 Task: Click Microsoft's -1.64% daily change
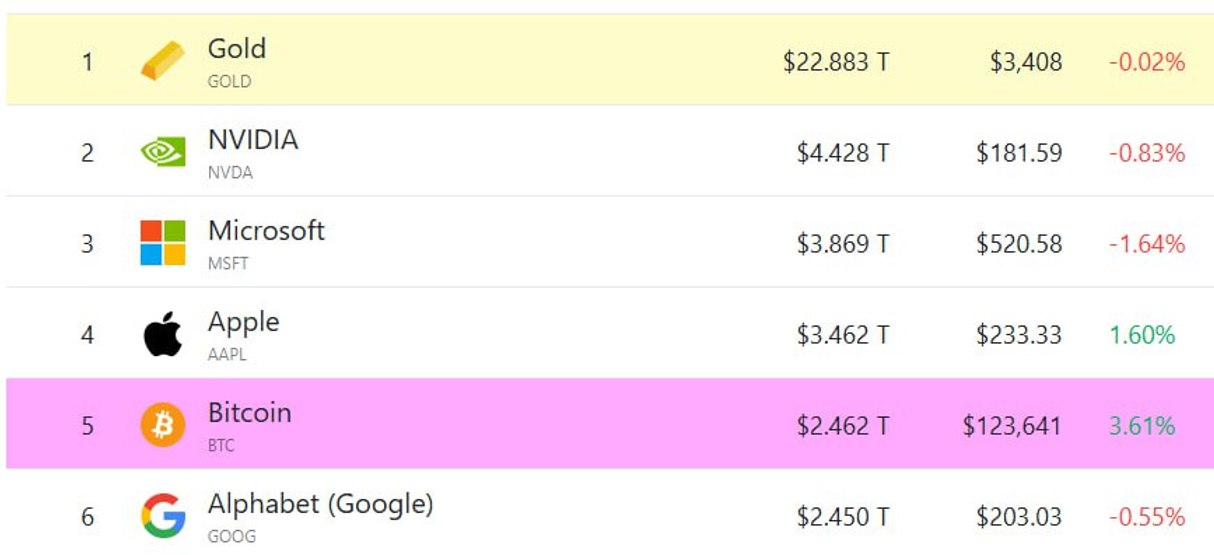(x=1146, y=244)
